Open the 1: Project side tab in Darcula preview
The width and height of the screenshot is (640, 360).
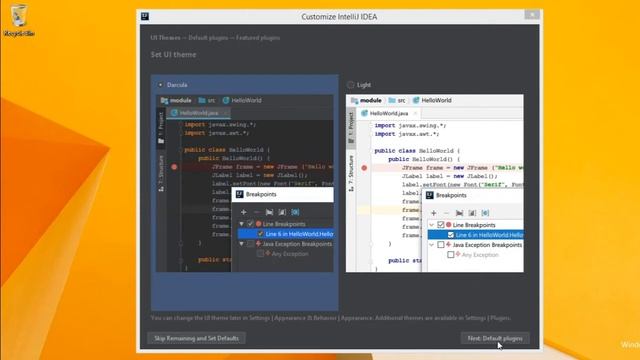coord(161,128)
